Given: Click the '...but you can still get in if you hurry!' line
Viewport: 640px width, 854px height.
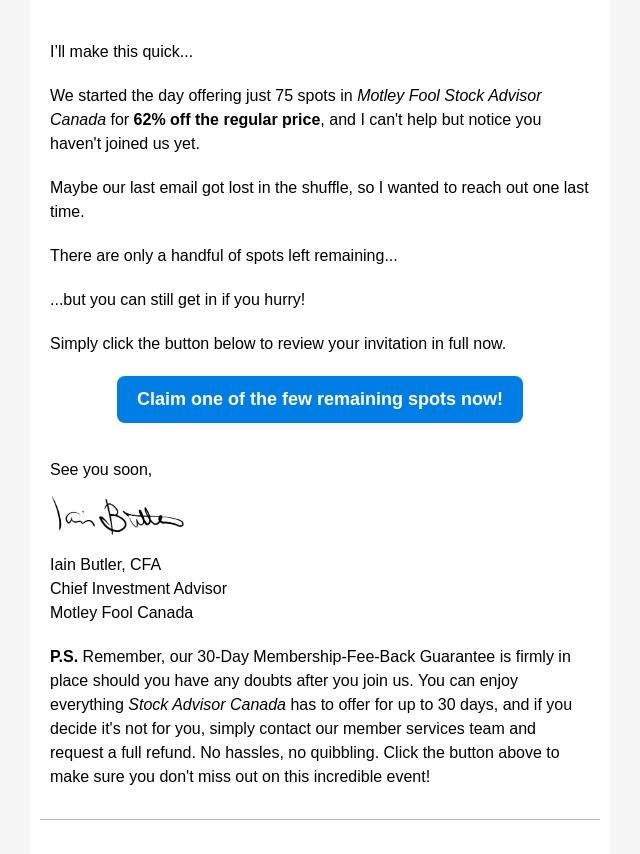Looking at the screenshot, I should [x=177, y=300].
